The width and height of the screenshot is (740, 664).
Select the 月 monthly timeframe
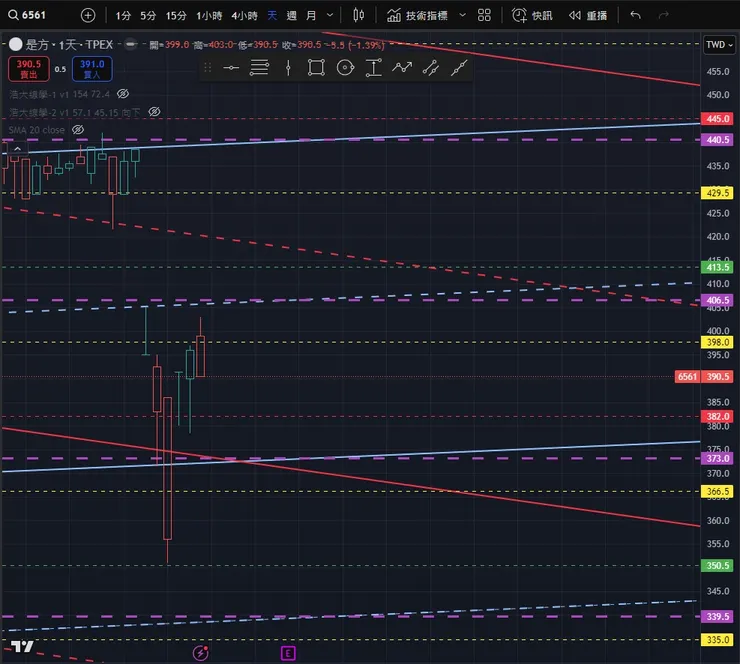(x=311, y=16)
